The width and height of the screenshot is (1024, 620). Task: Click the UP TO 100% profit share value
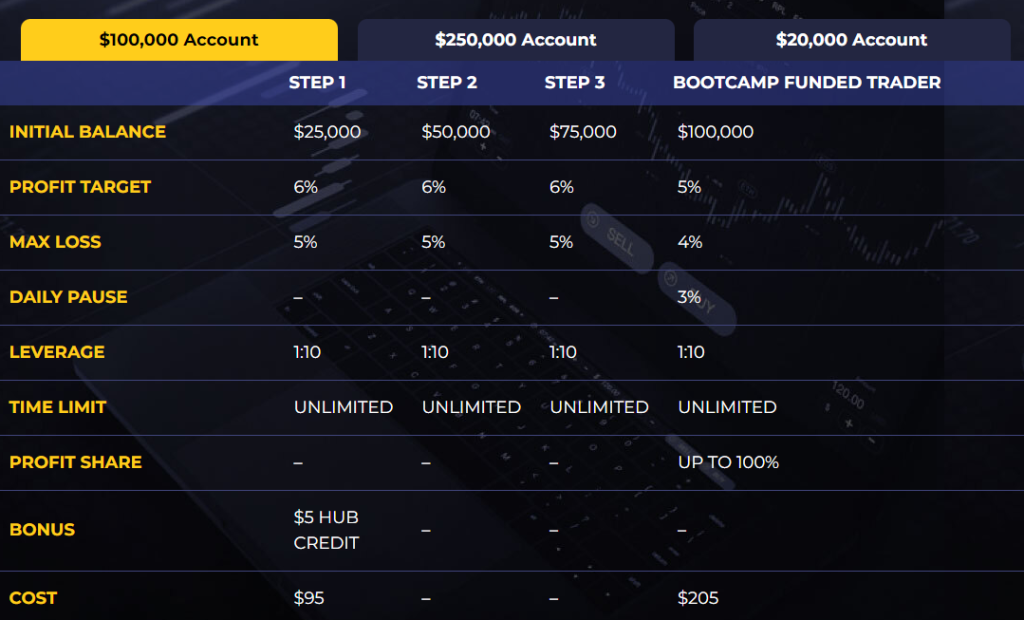click(x=728, y=462)
